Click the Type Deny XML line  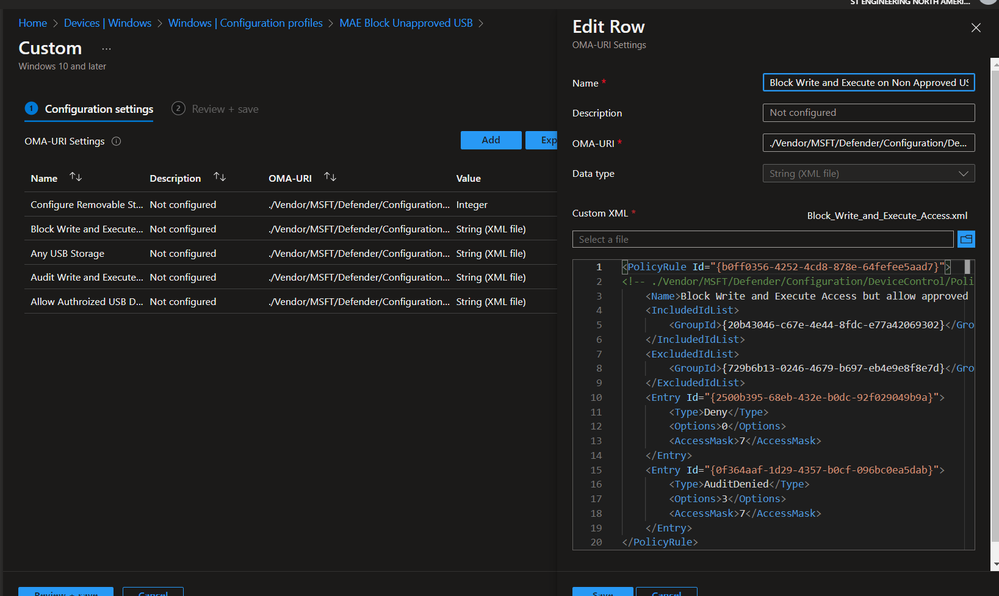click(x=719, y=412)
